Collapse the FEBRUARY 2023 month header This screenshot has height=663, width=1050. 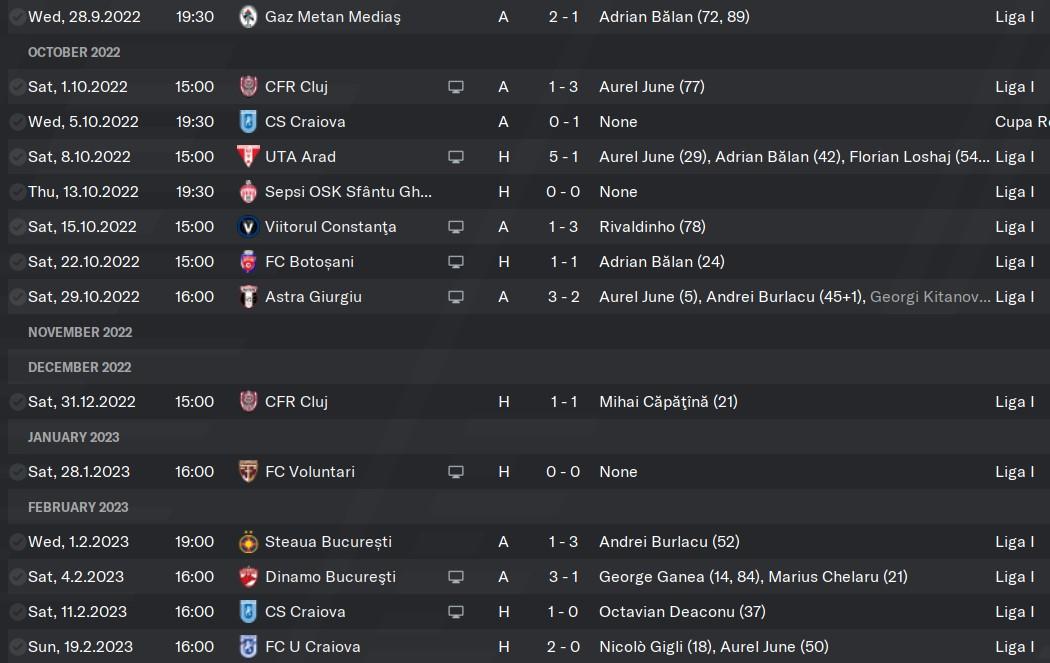[x=78, y=507]
